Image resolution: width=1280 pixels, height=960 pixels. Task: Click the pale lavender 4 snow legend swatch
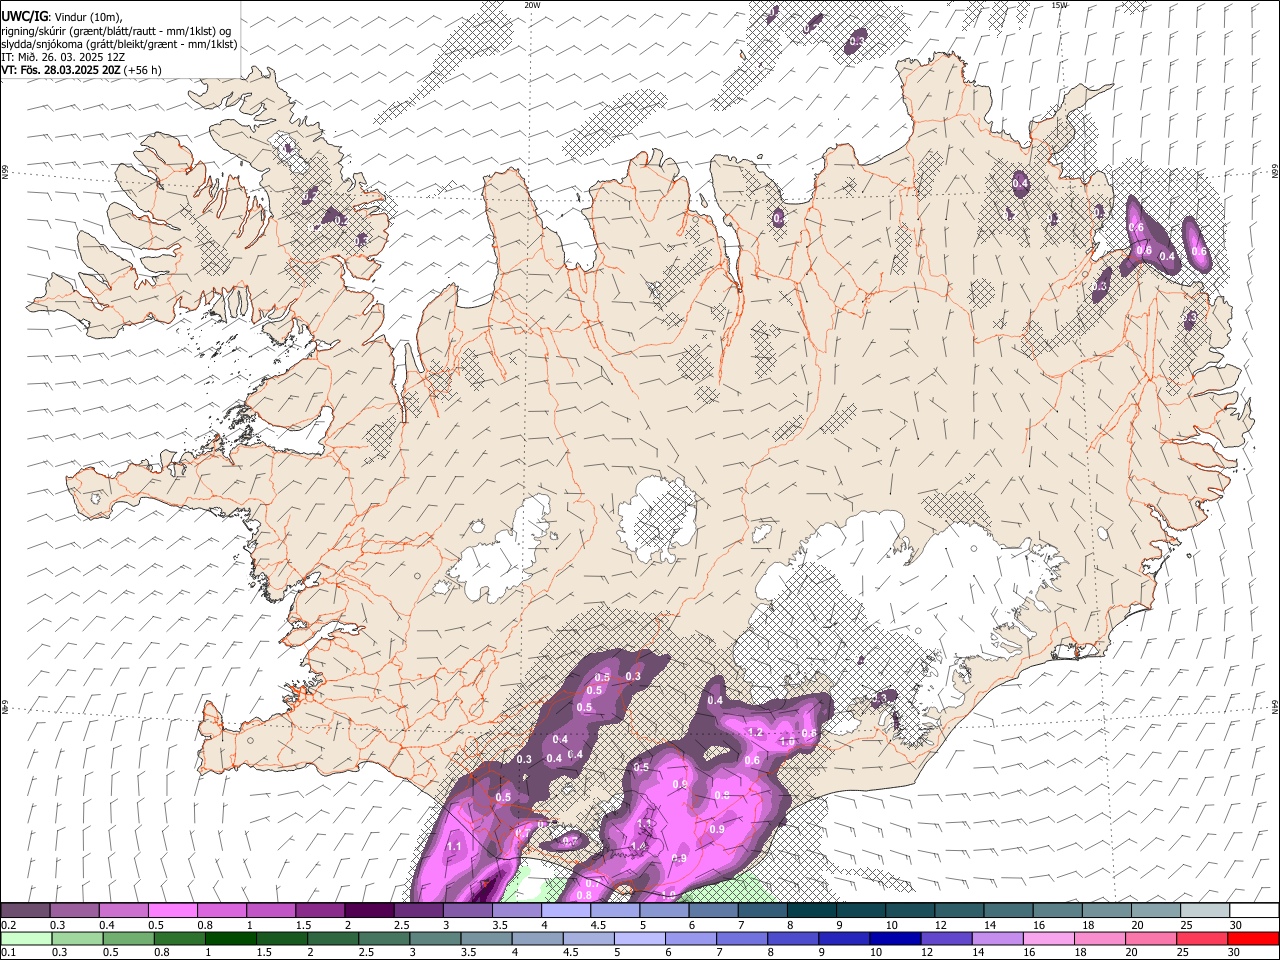(566, 911)
